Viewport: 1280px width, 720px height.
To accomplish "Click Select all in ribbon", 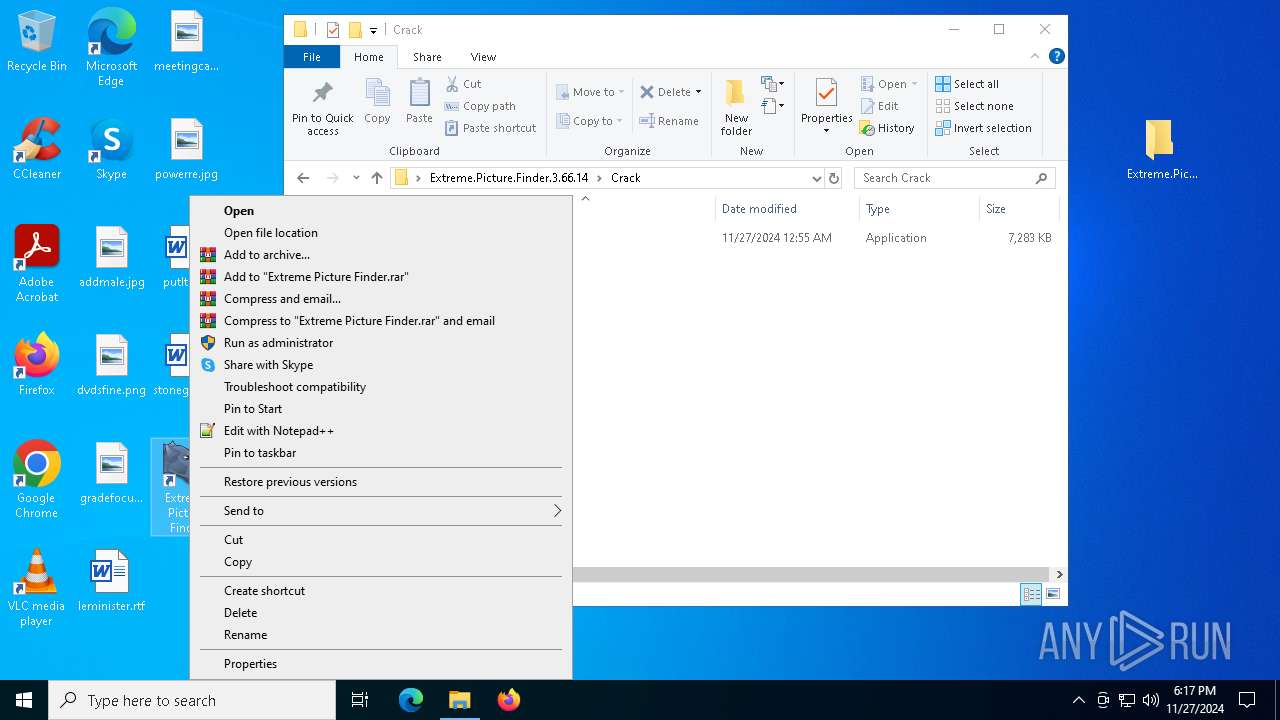I will click(x=967, y=84).
